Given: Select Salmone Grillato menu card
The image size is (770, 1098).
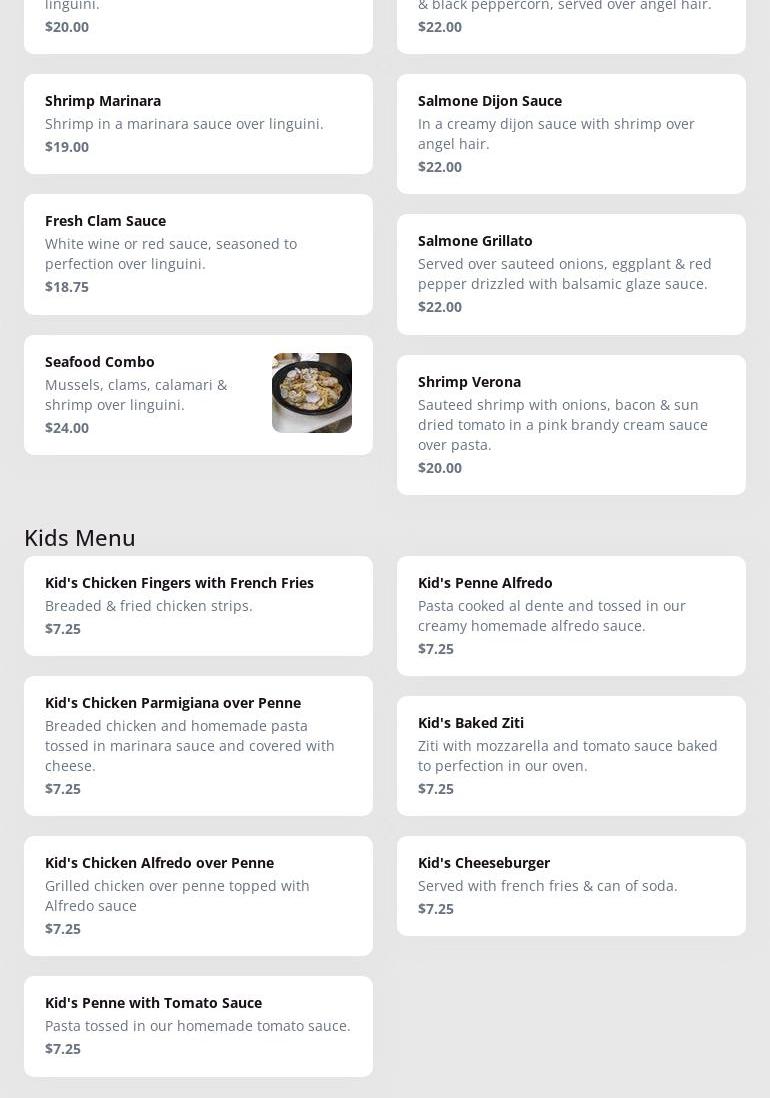Looking at the screenshot, I should [571, 274].
